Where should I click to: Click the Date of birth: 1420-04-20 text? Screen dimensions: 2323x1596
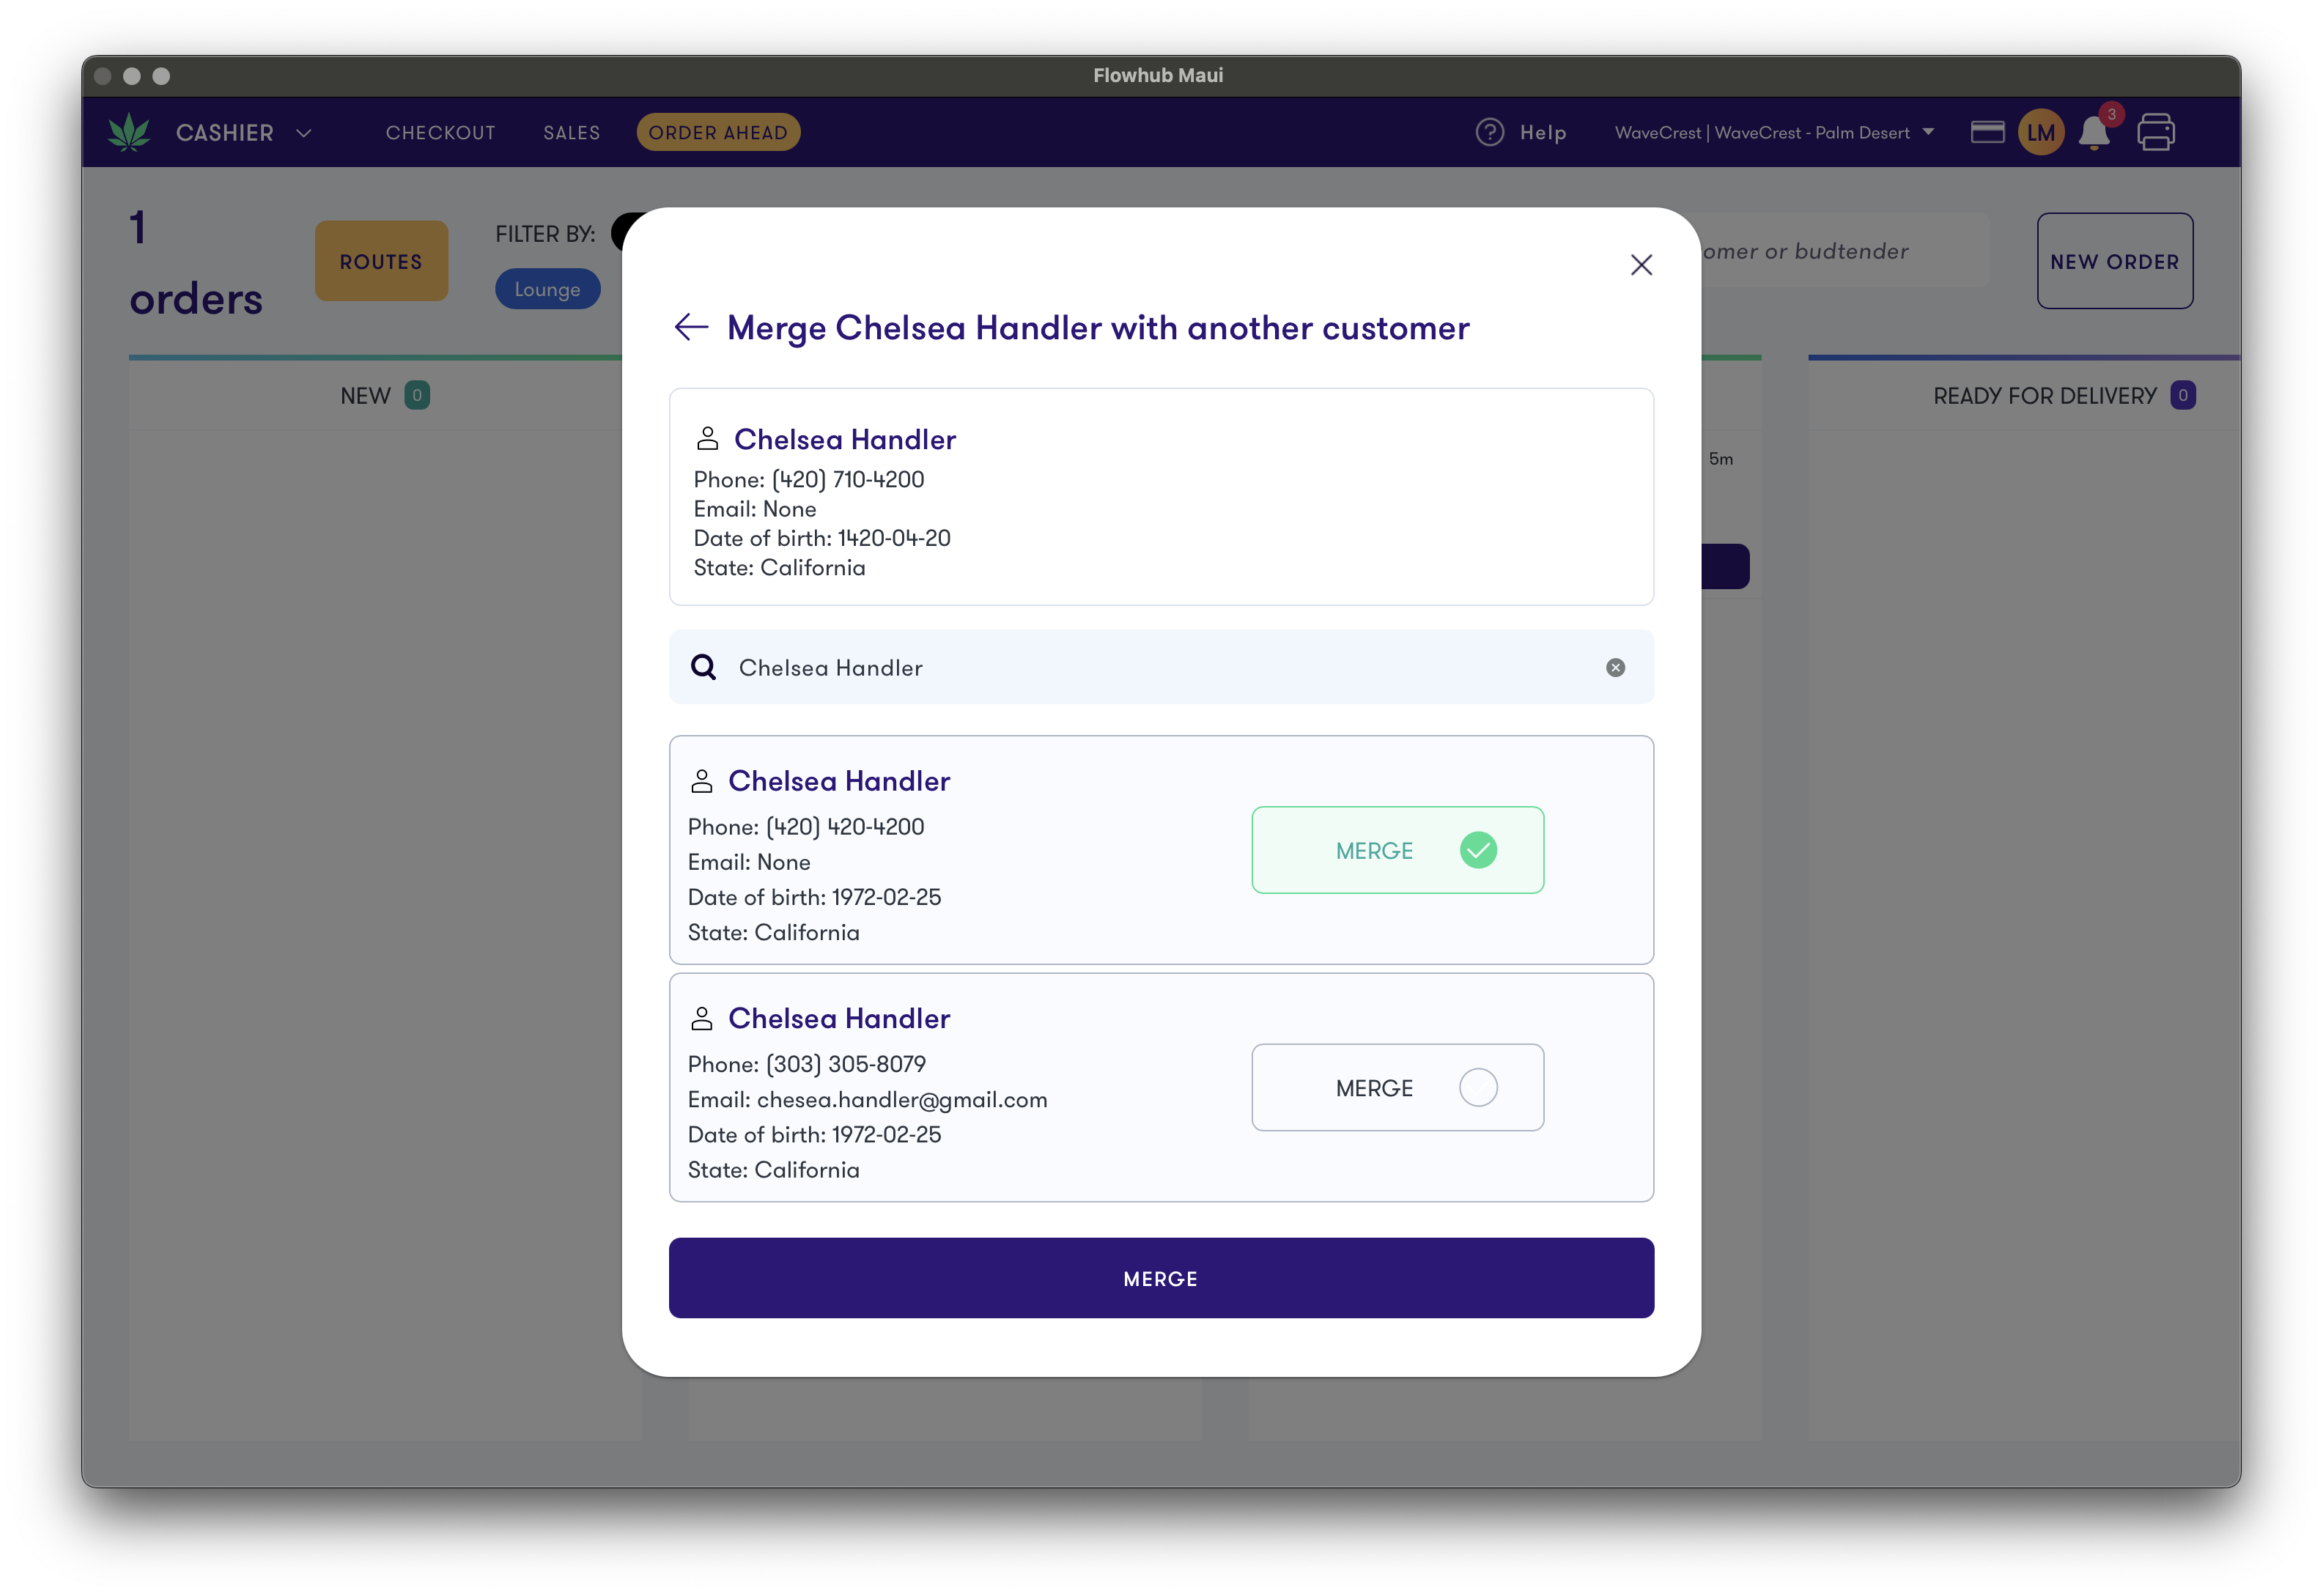coord(822,538)
